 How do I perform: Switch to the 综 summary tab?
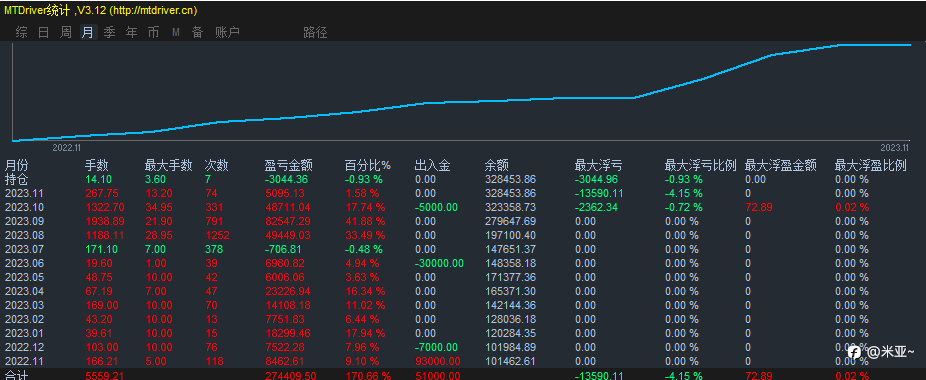tap(21, 33)
